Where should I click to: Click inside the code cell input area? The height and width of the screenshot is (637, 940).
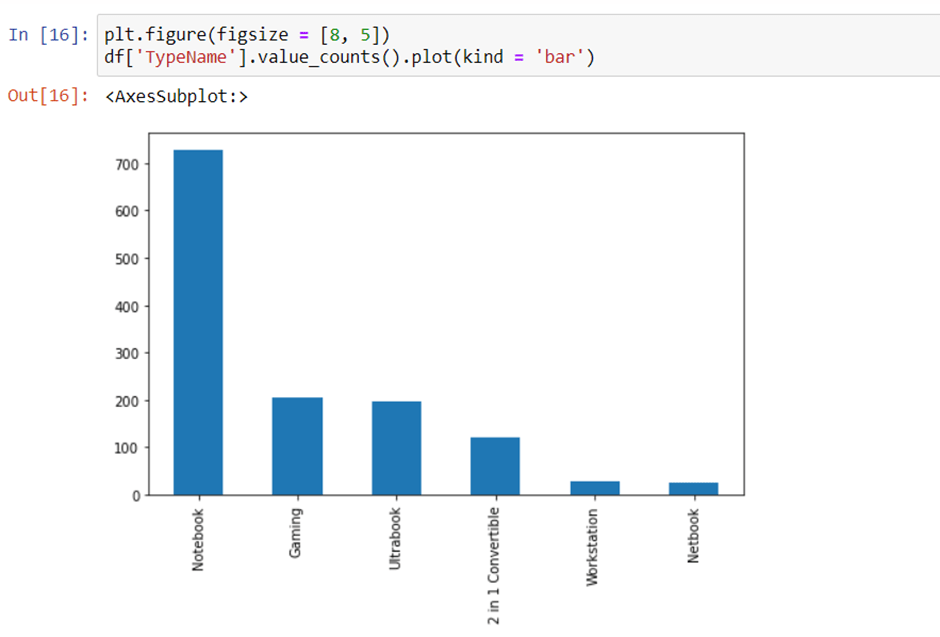pyautogui.click(x=519, y=46)
